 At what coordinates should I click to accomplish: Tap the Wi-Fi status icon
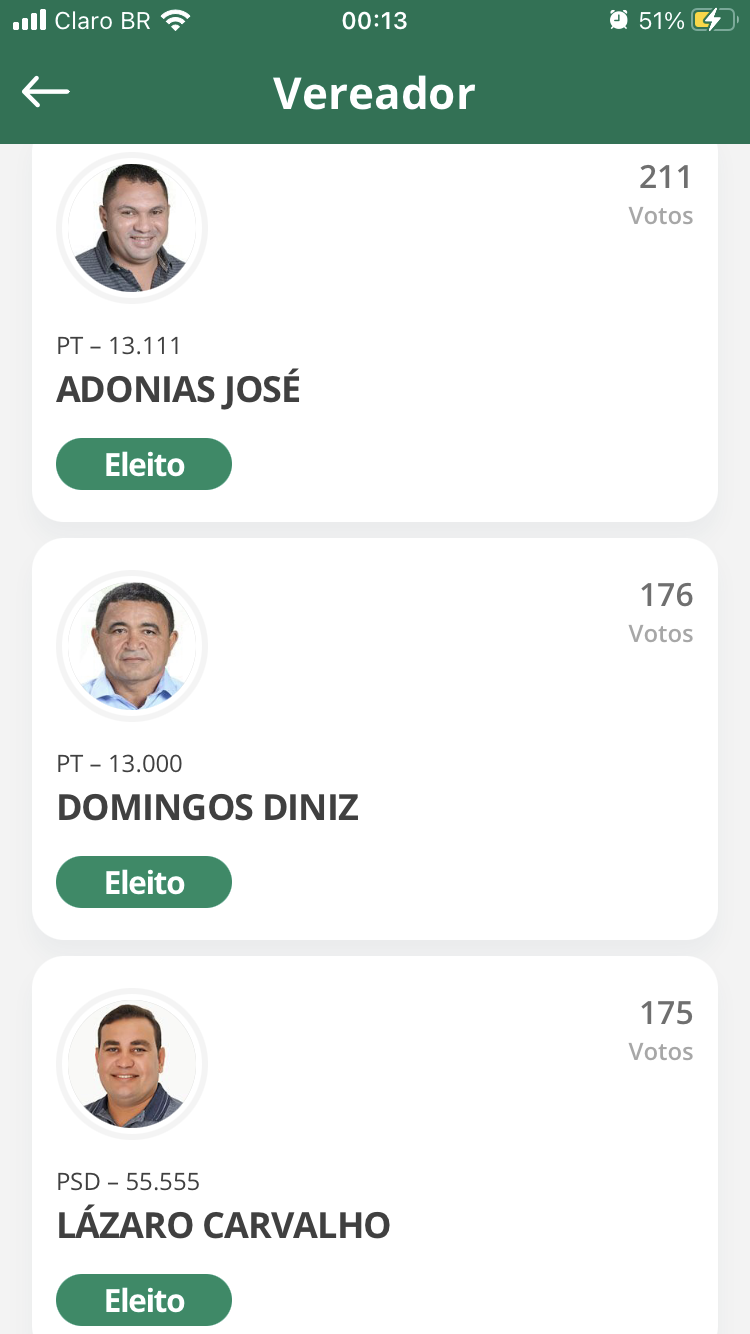(x=176, y=21)
